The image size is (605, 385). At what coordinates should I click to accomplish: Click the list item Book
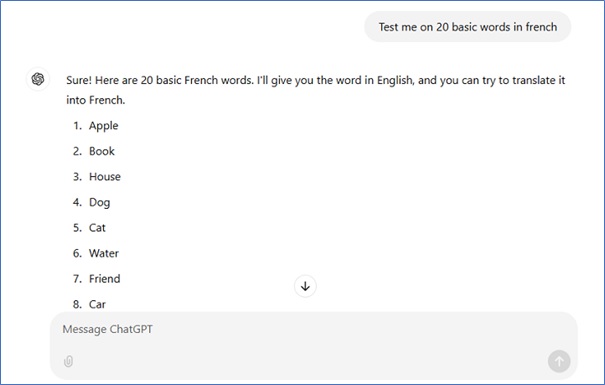click(x=102, y=151)
